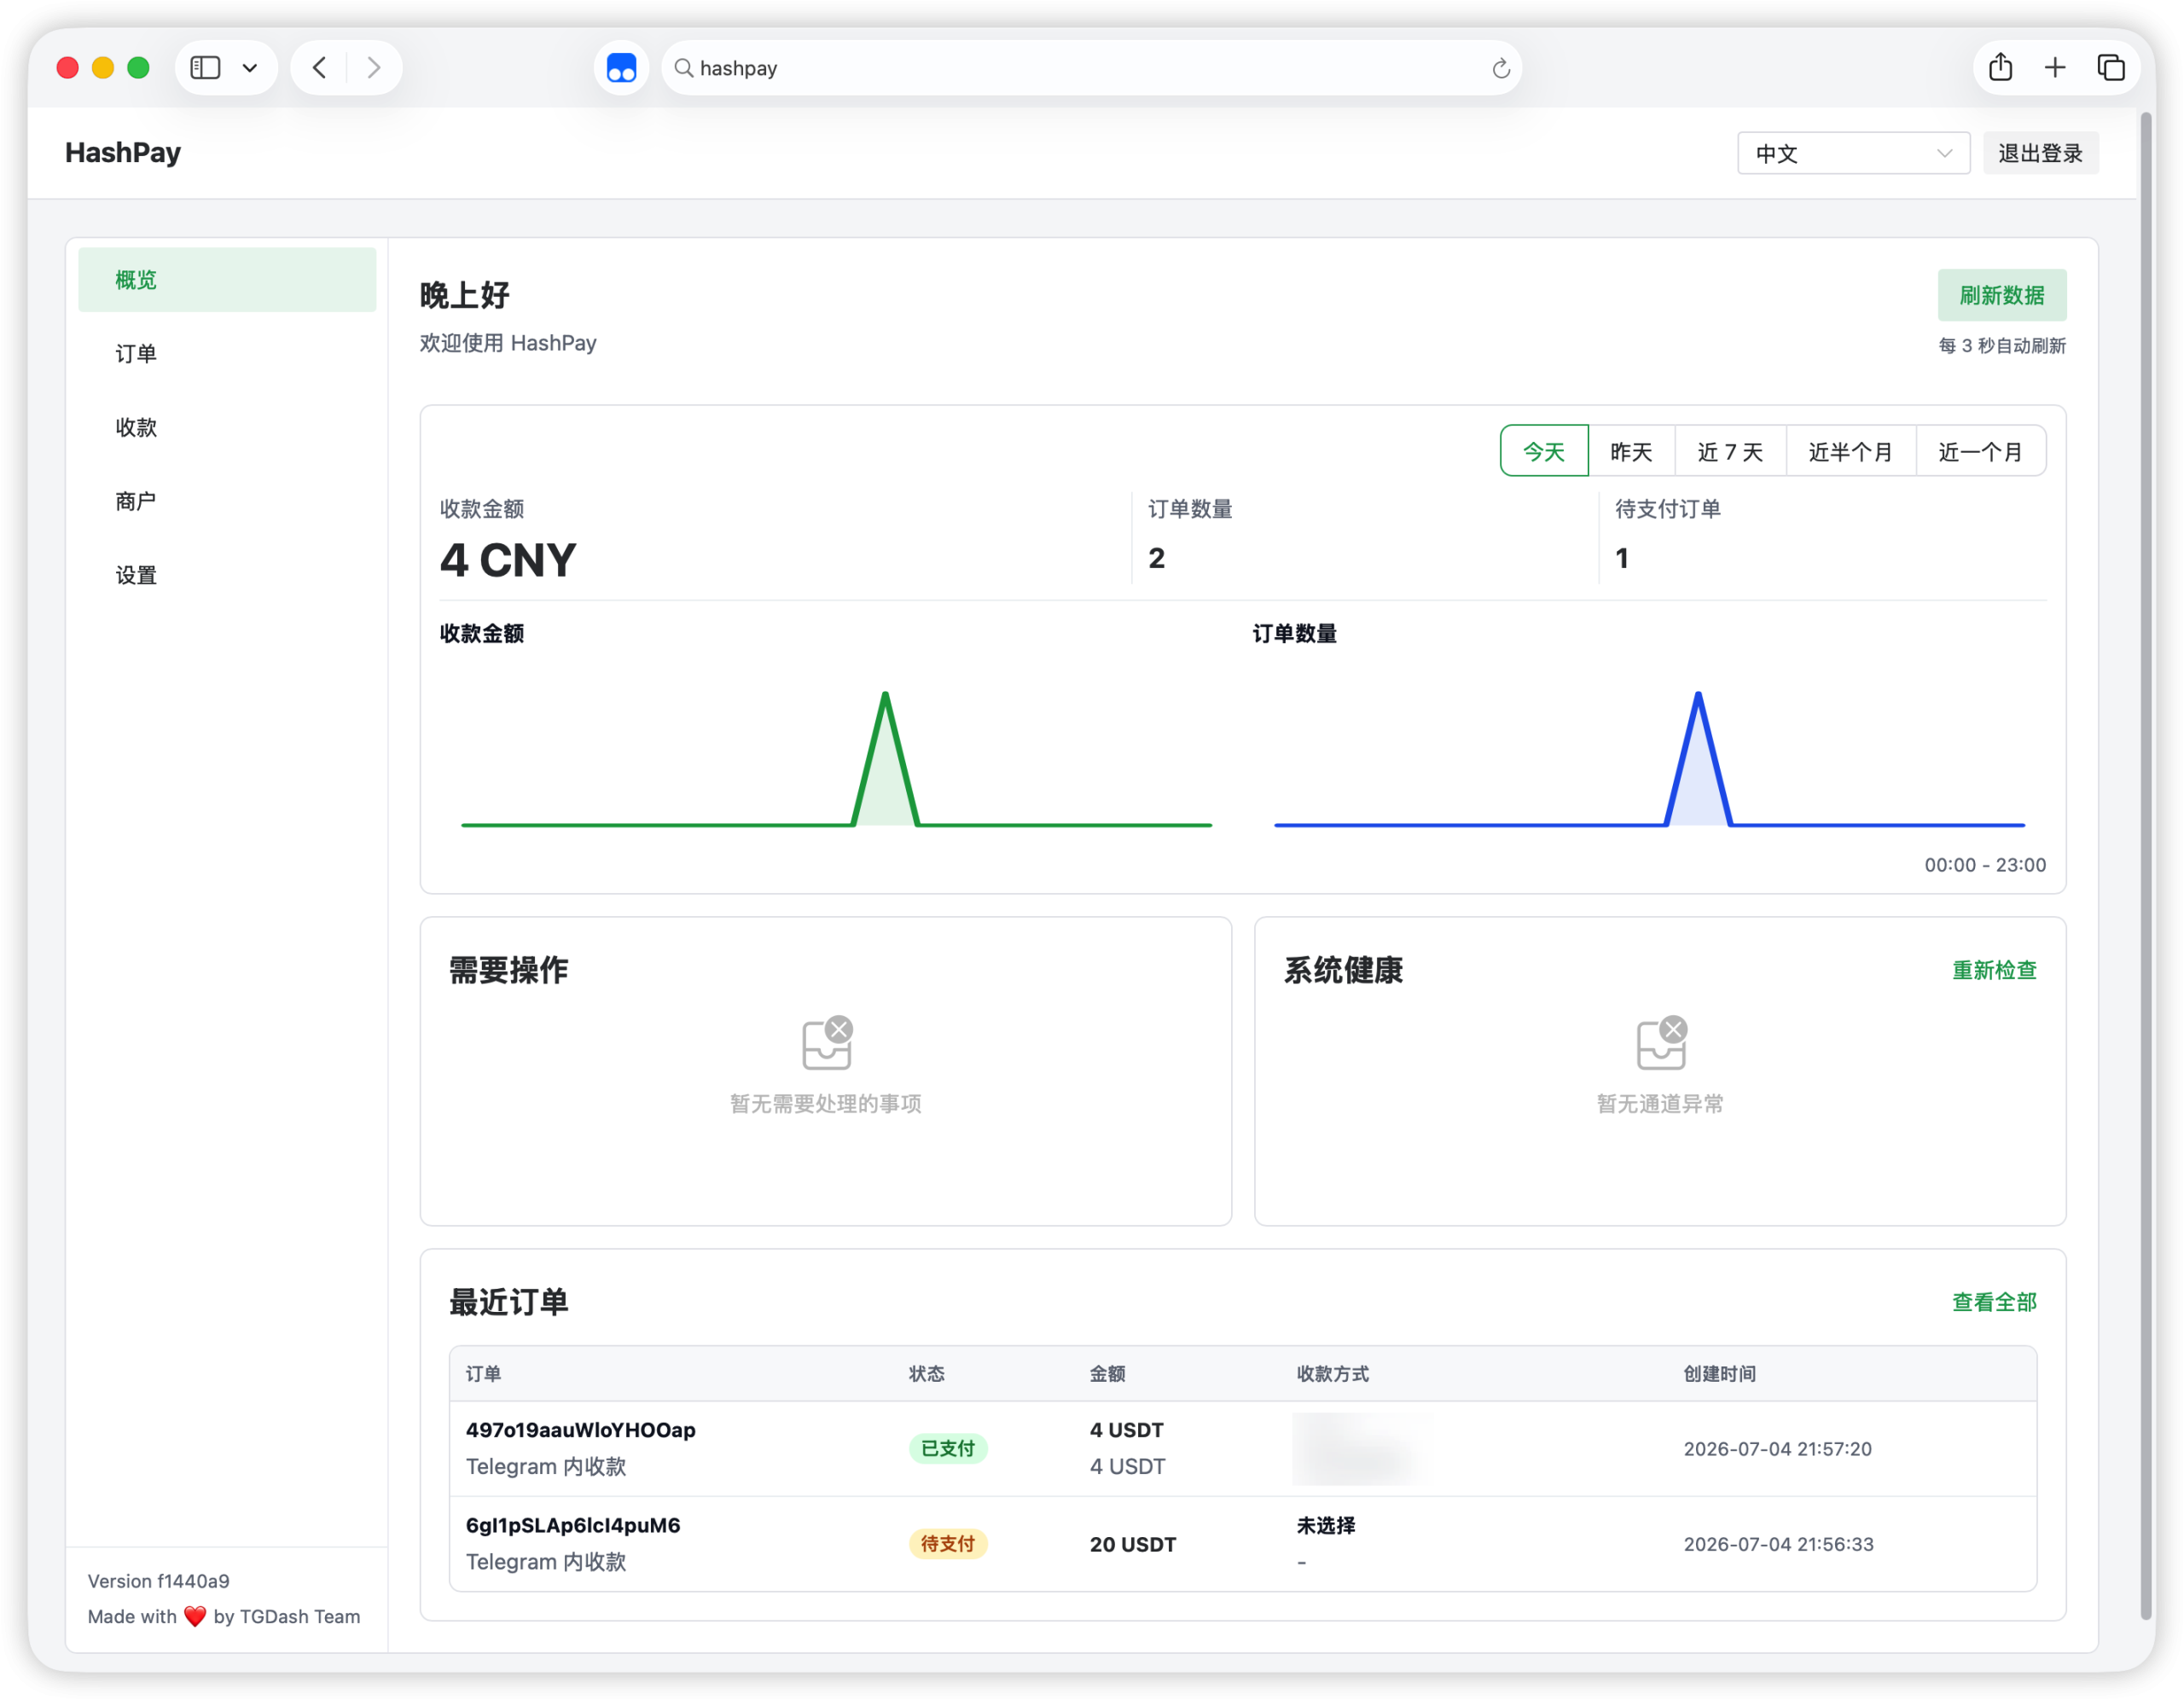2184x1700 pixels.
Task: Click the HashPay logo title
Action: 123,152
